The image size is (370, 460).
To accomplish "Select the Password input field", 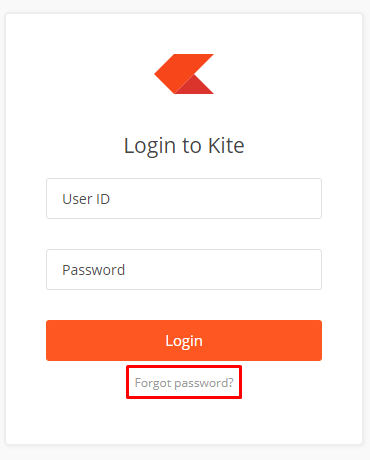I will point(184,269).
